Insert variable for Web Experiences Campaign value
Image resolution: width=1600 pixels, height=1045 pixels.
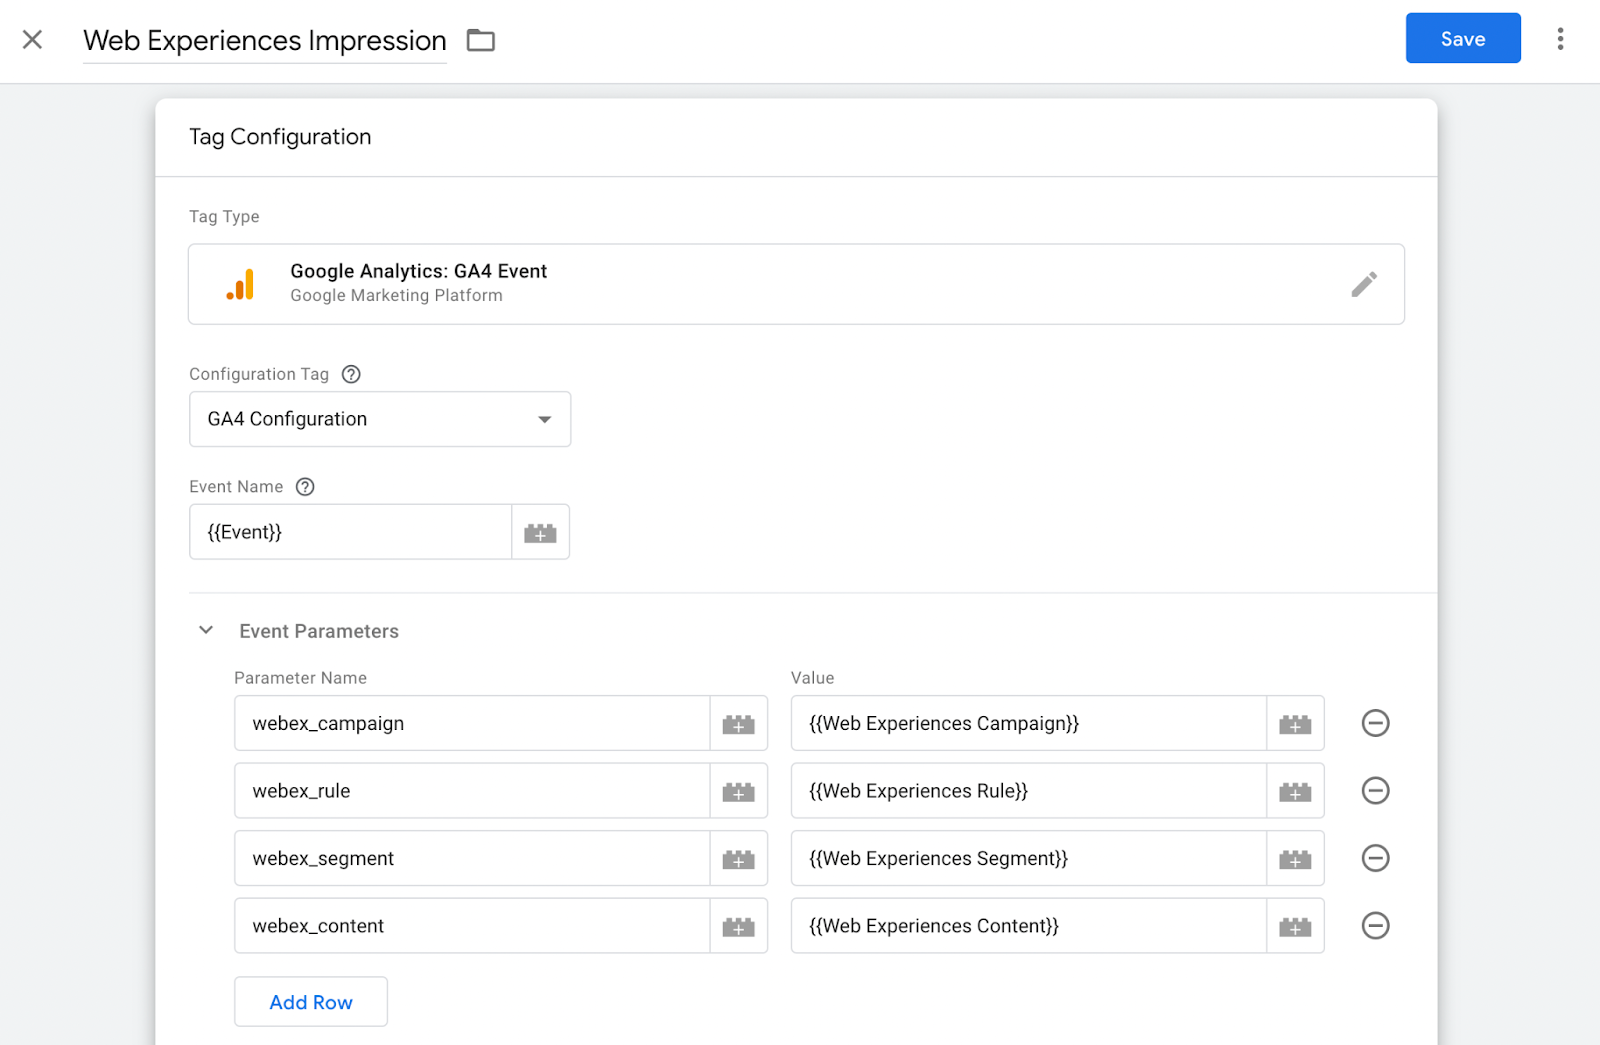pyautogui.click(x=1295, y=724)
